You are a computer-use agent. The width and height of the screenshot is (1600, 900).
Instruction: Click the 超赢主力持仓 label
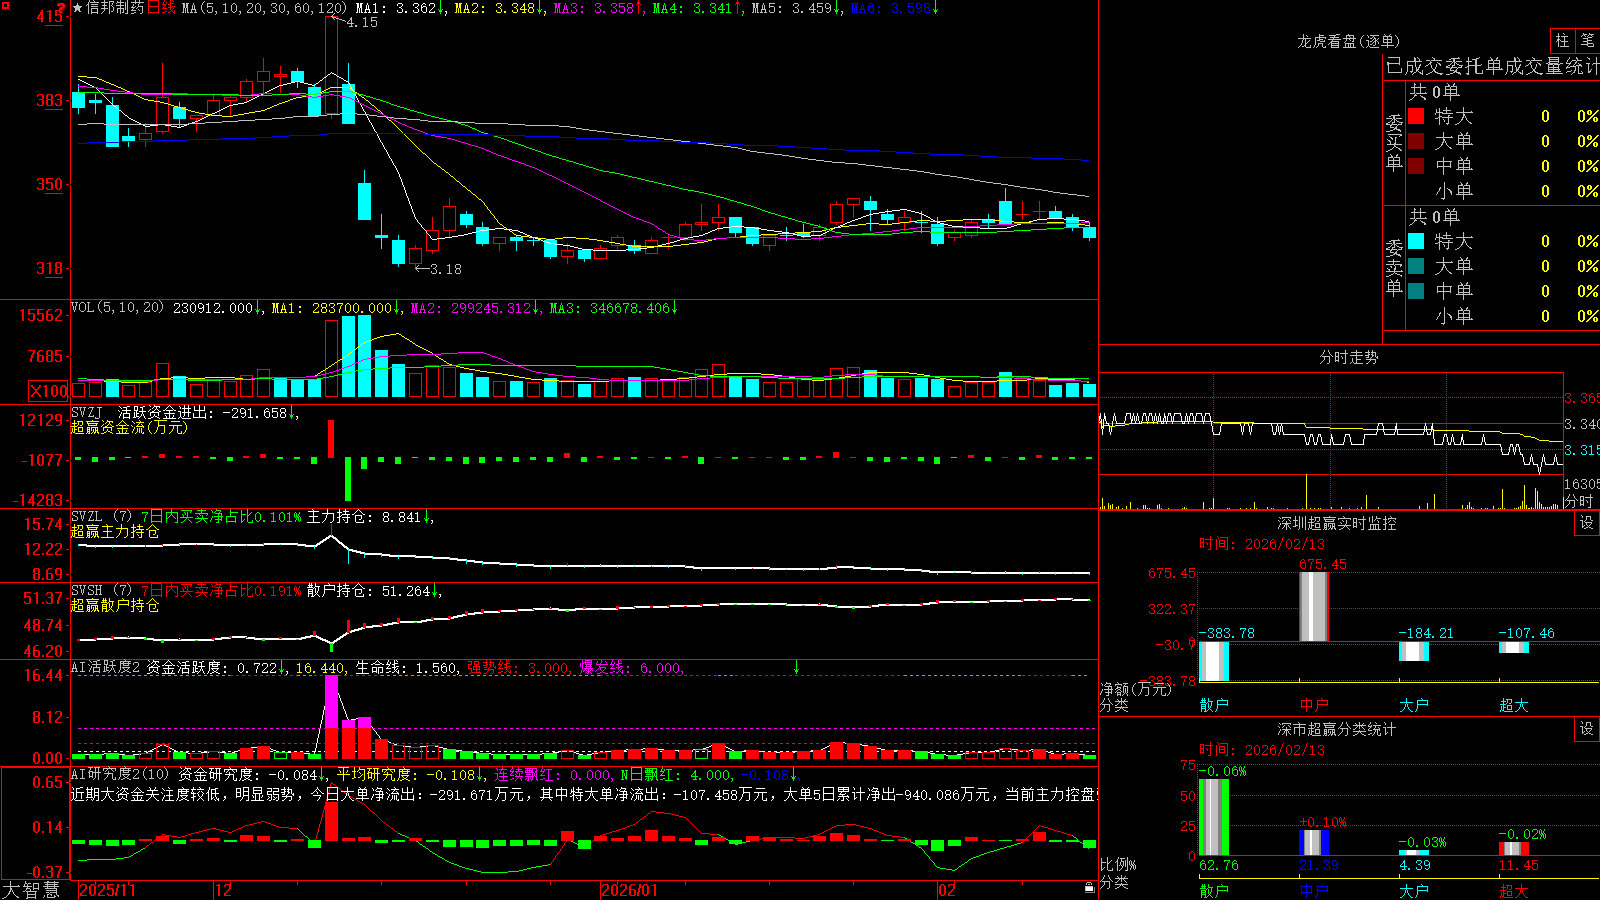[x=115, y=531]
